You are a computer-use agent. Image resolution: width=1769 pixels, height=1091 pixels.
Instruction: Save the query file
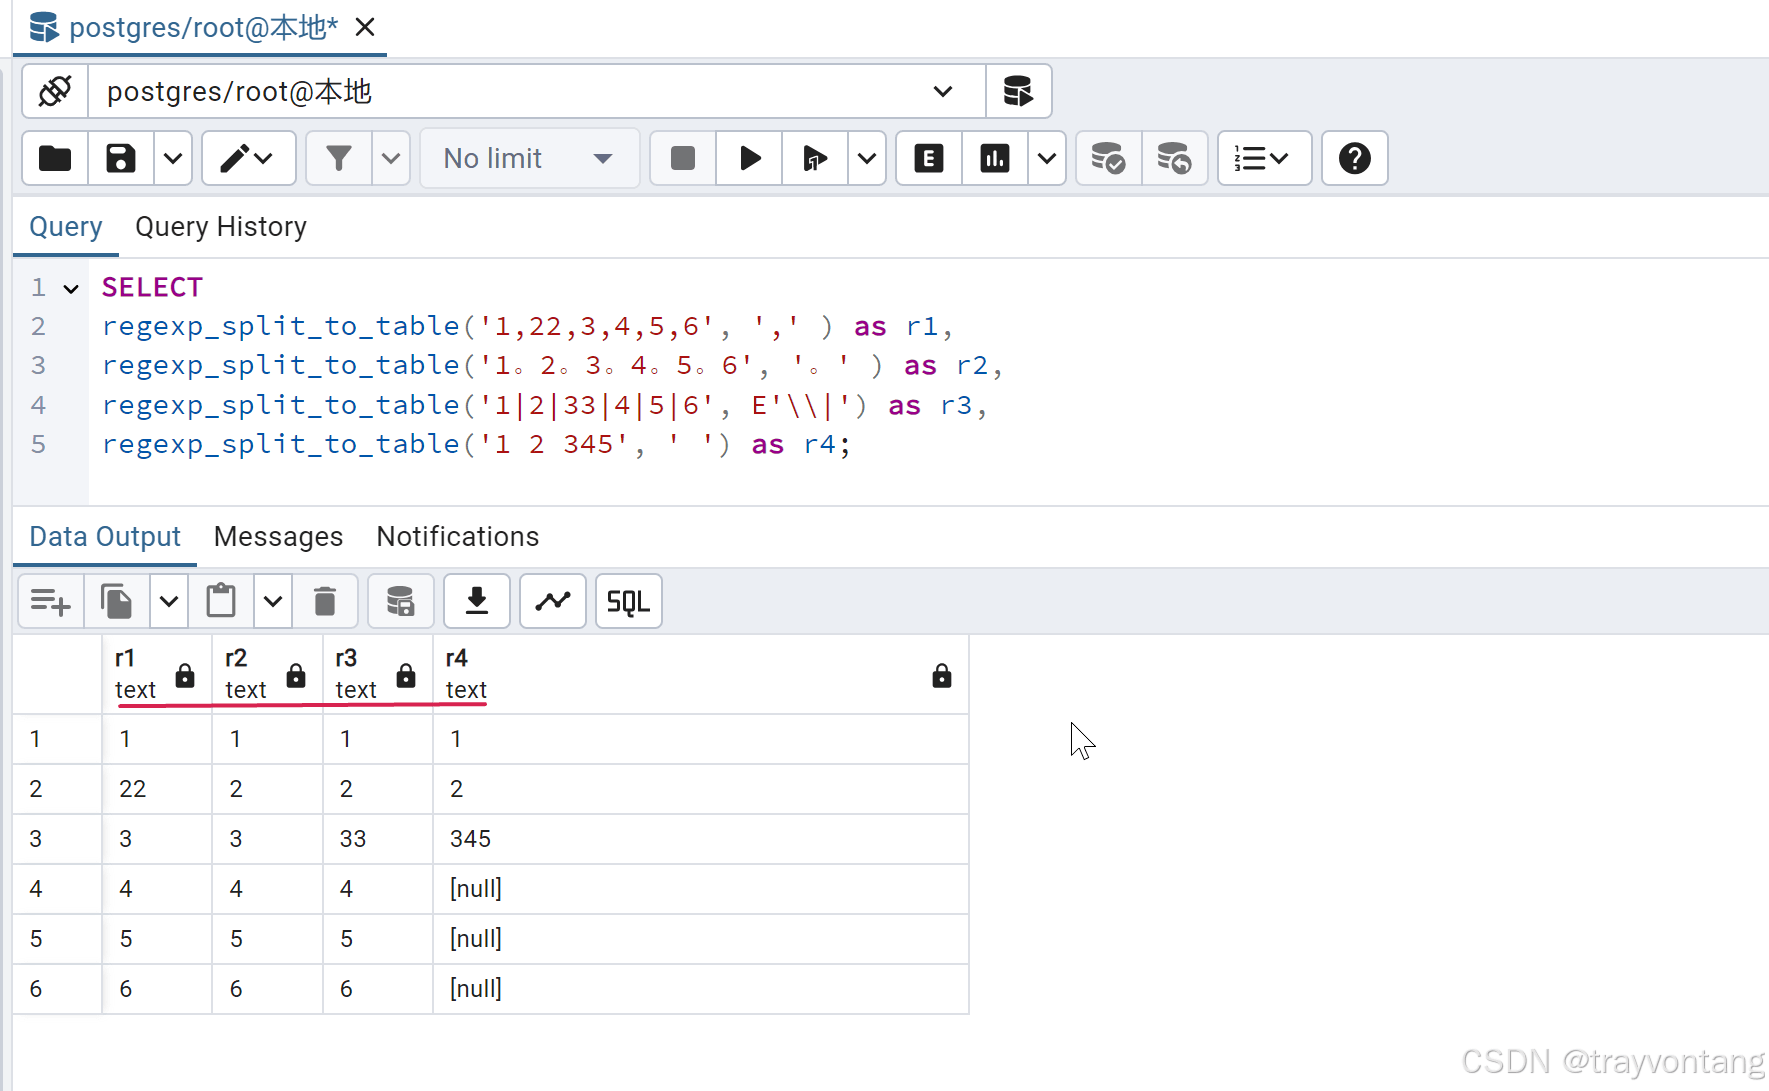121,158
